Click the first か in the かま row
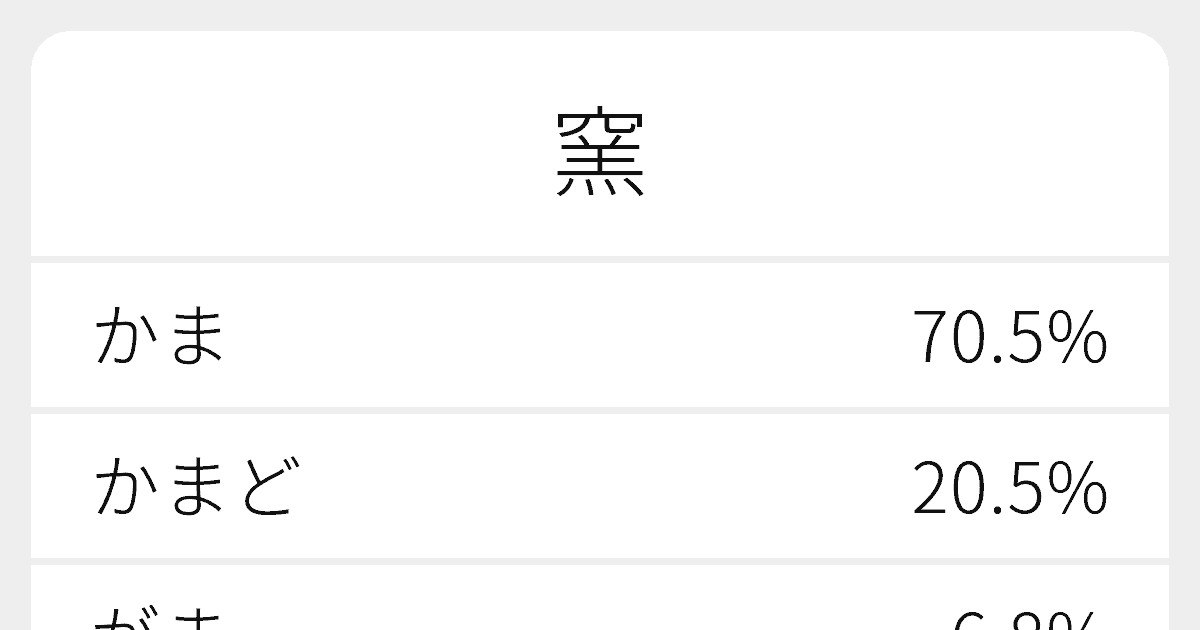1200x630 pixels. coord(124,336)
